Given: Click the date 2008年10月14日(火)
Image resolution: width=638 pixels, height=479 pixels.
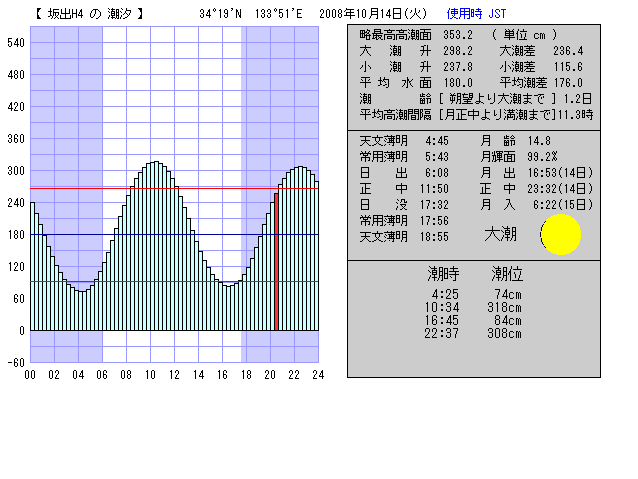Looking at the screenshot, I should 373,14.
